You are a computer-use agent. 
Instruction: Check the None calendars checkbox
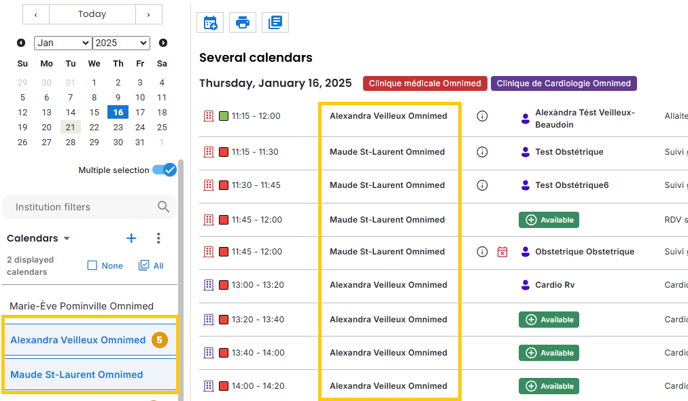(x=92, y=265)
